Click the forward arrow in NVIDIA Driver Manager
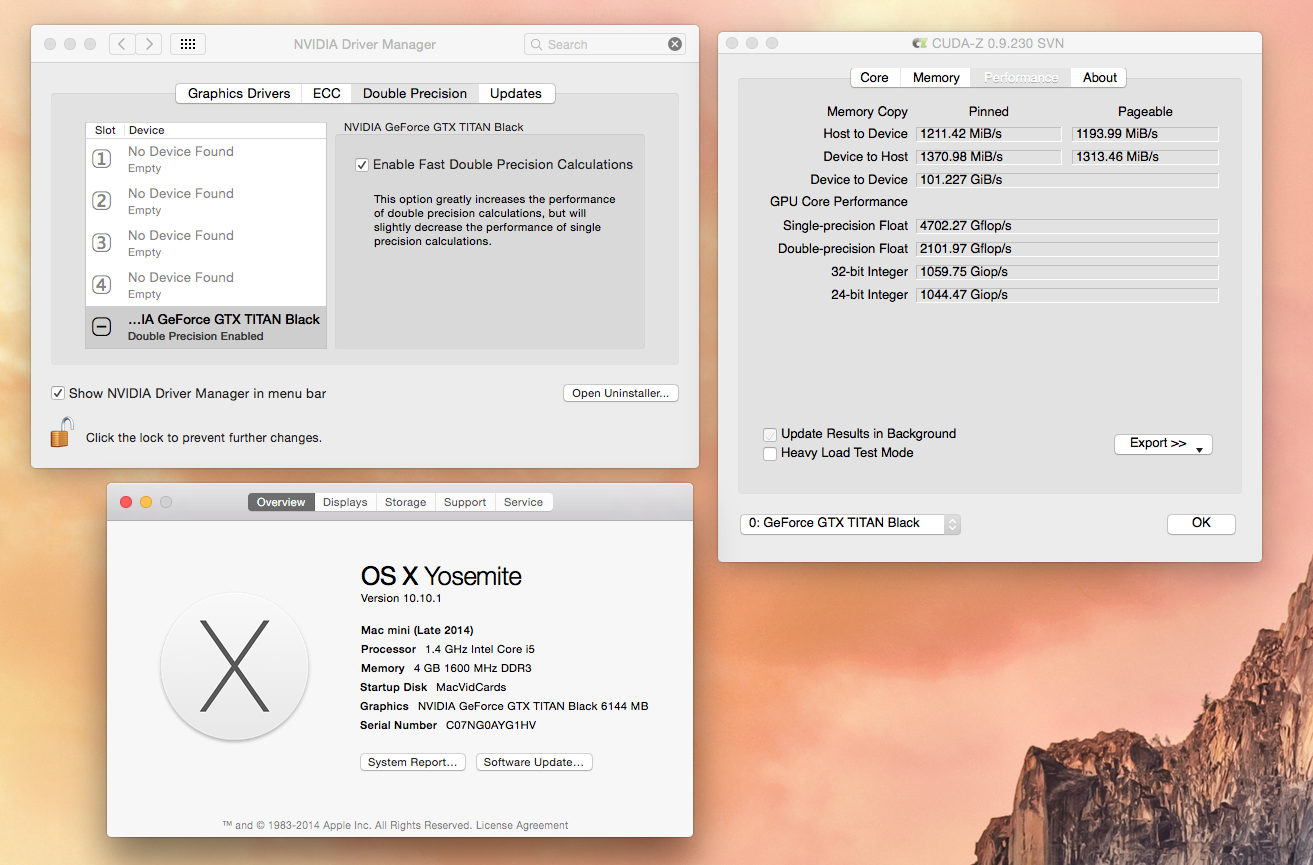 click(149, 44)
